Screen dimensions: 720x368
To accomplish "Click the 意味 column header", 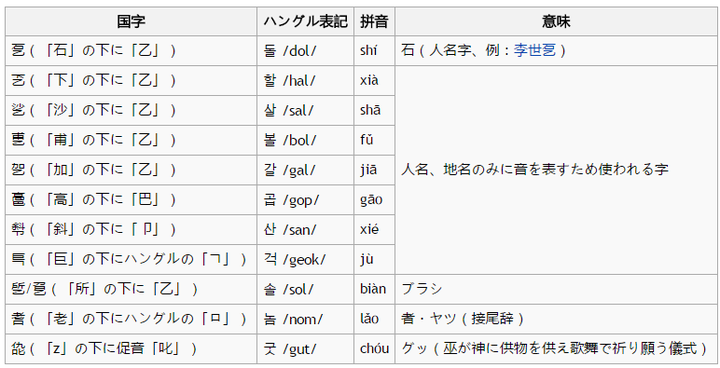I will pos(556,21).
